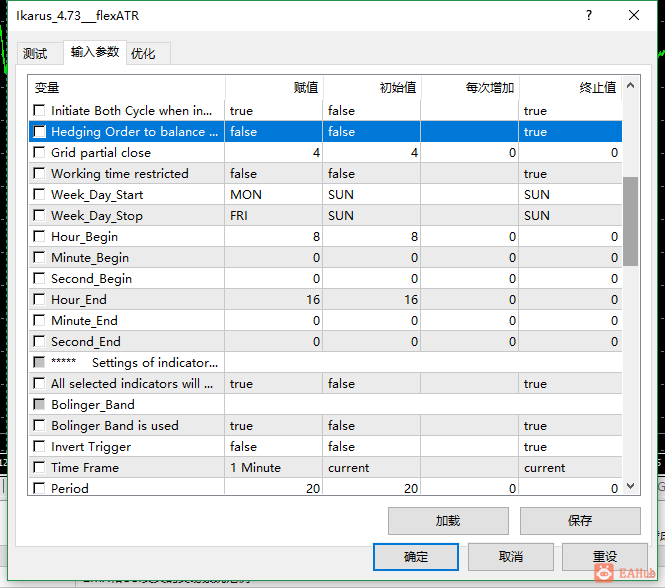
Task: Check the Time Frame checkbox
Action: pyautogui.click(x=39, y=468)
